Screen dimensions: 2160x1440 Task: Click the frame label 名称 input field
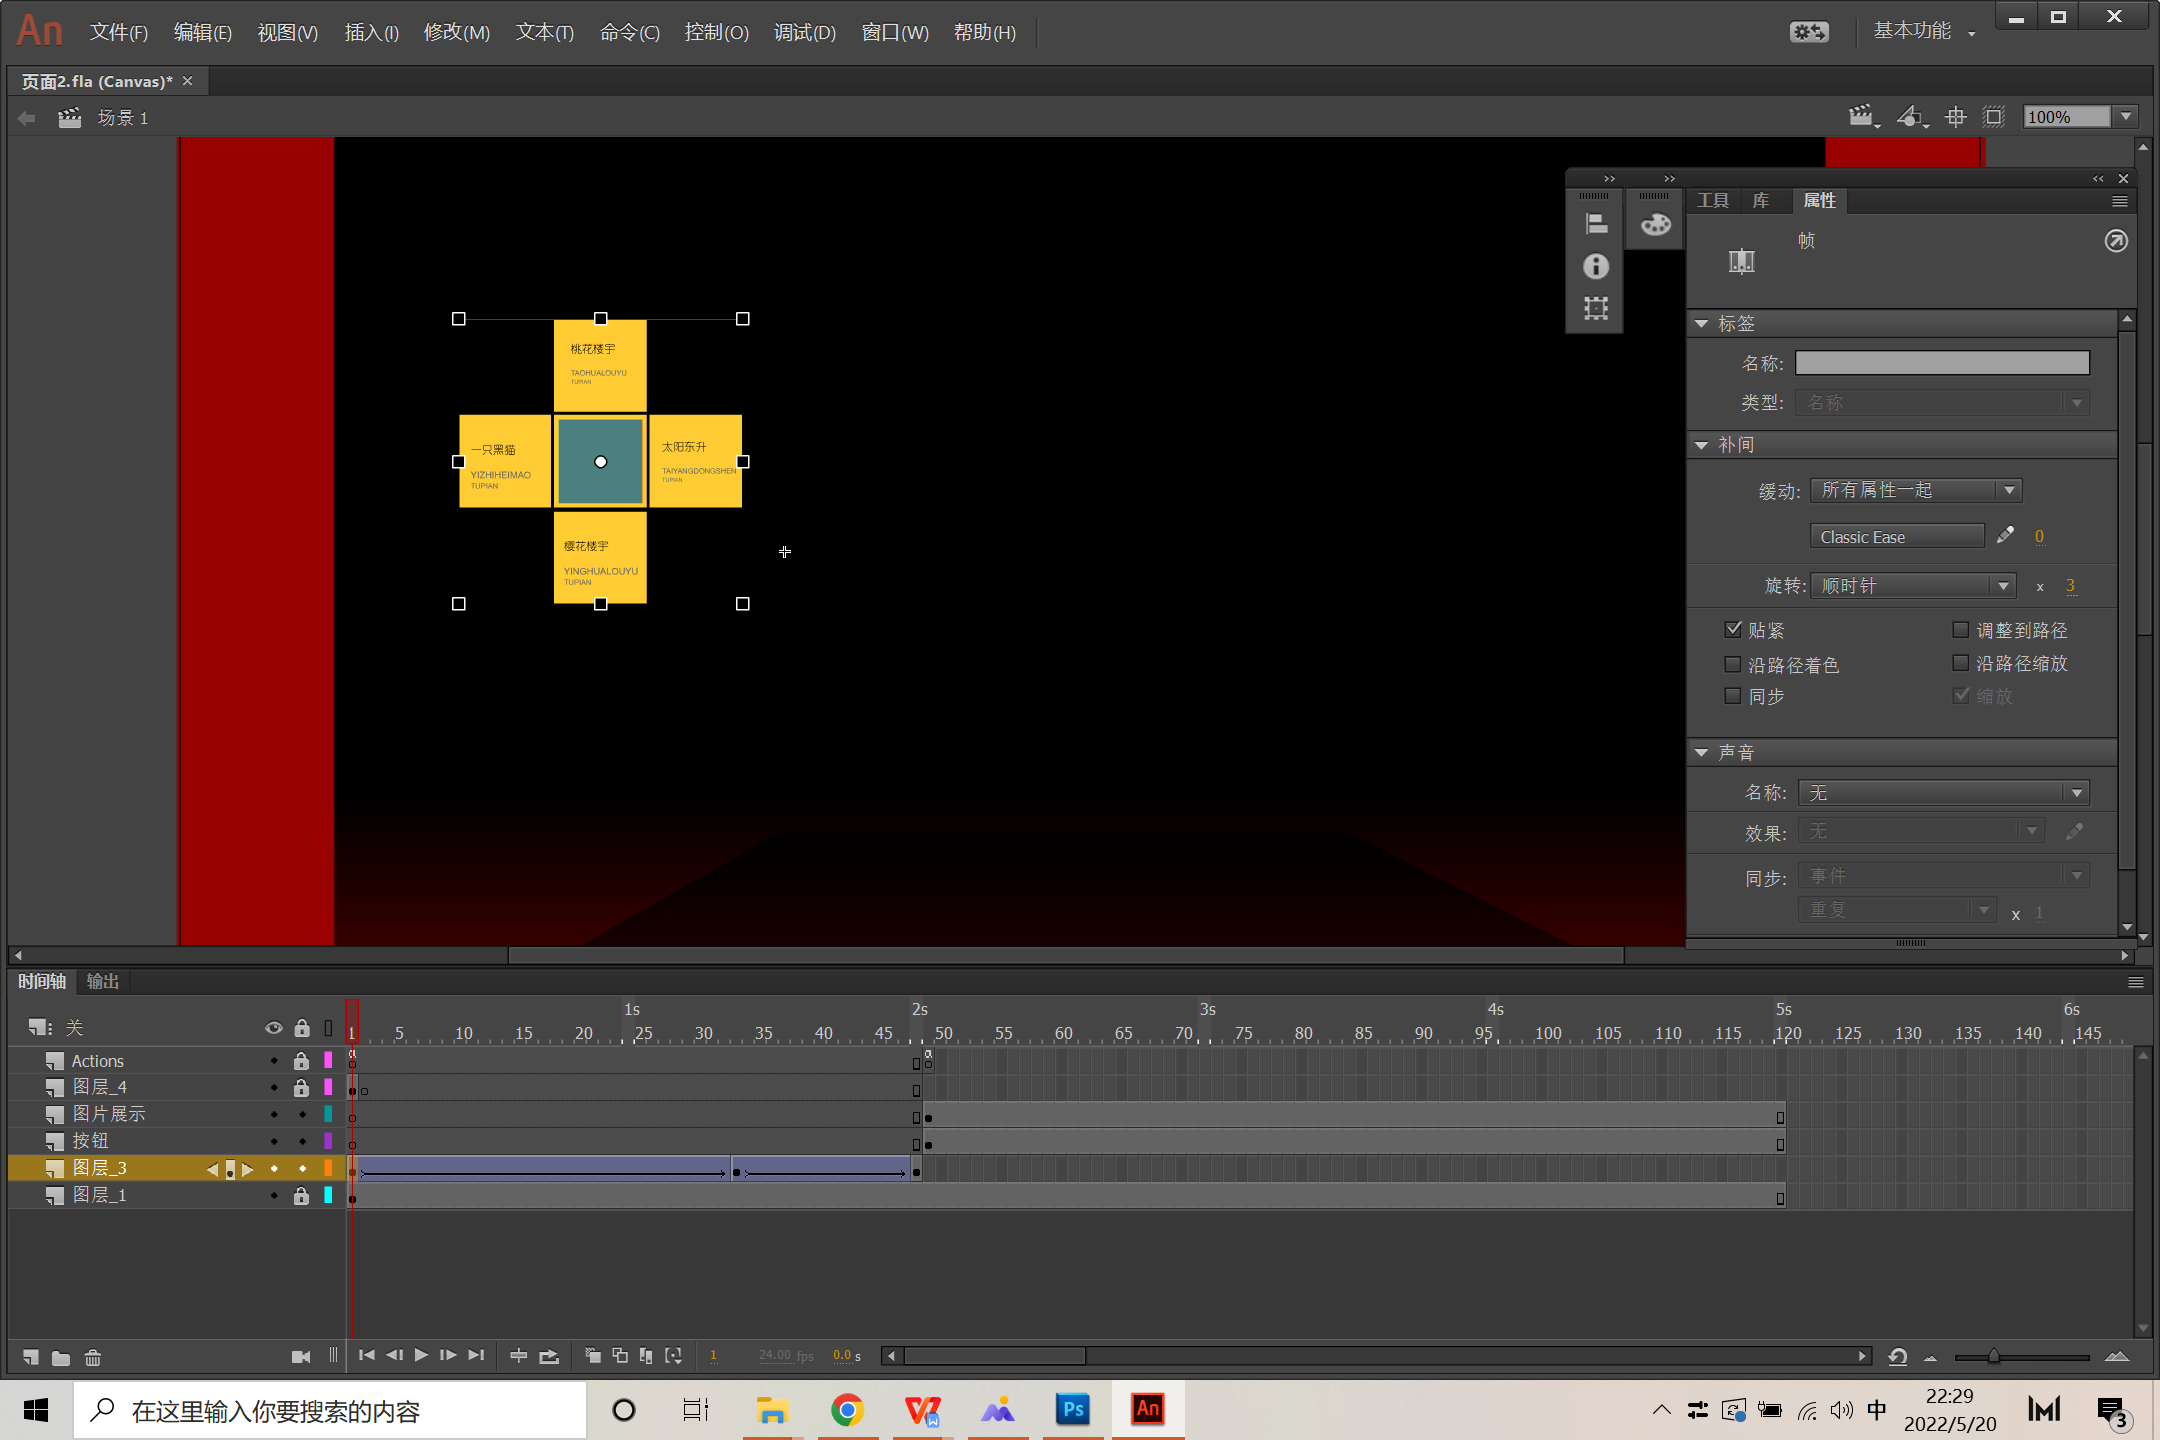pos(1941,363)
